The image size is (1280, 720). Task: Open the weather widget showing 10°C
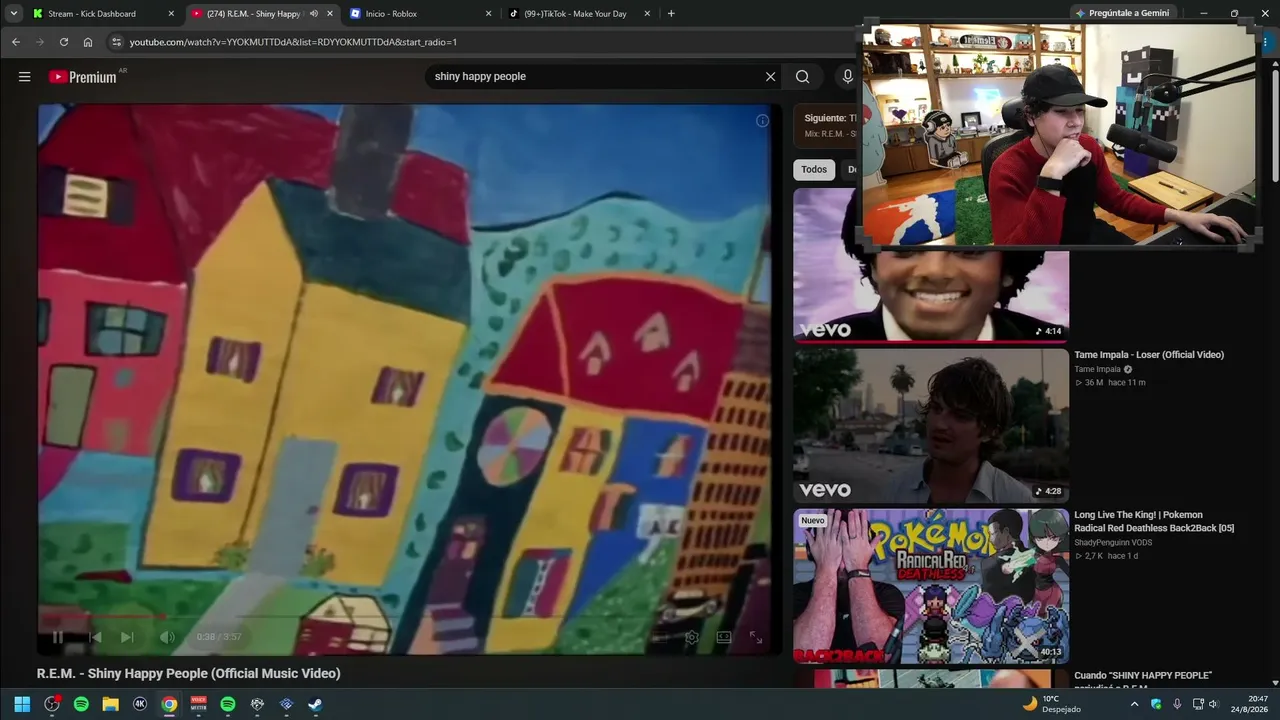point(1051,704)
